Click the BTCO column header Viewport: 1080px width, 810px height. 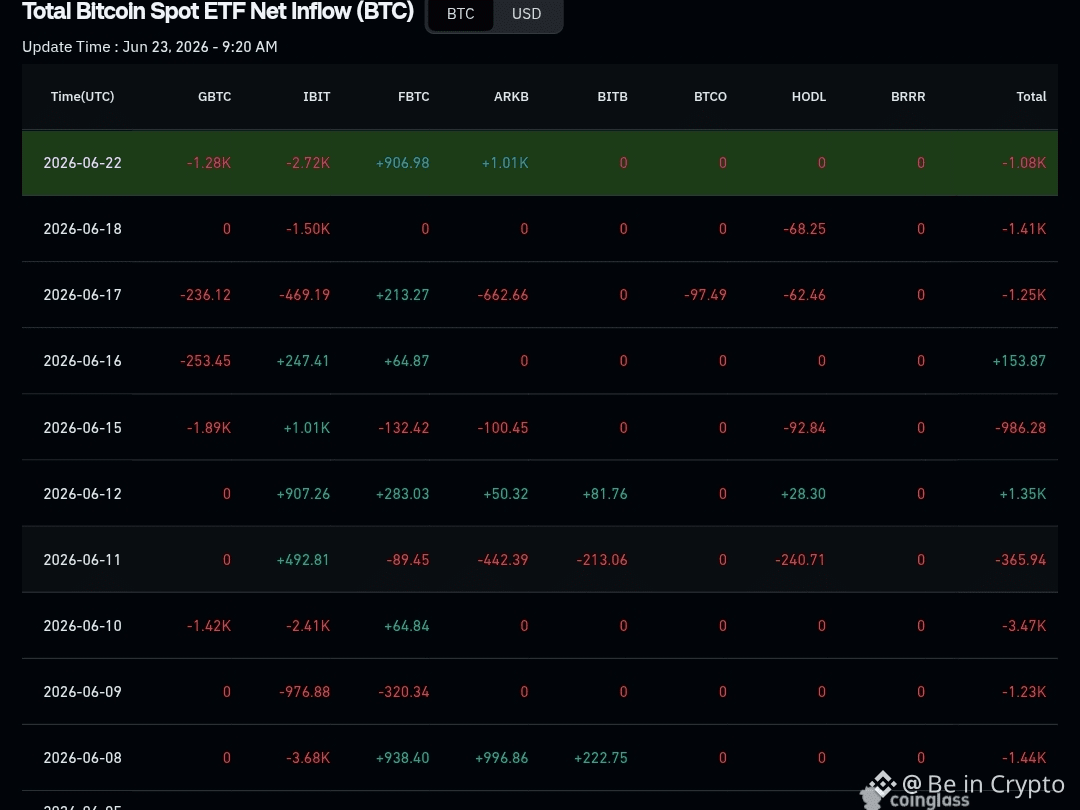[710, 96]
